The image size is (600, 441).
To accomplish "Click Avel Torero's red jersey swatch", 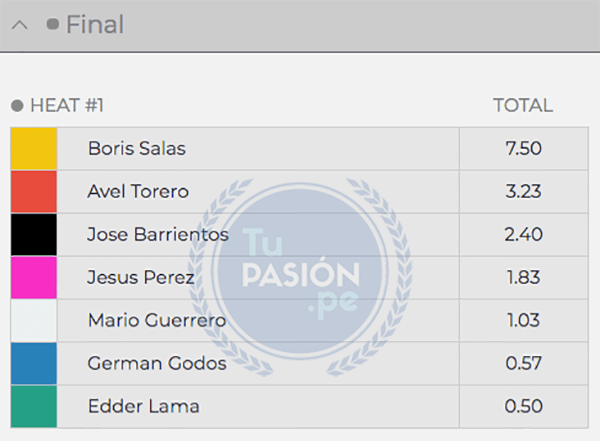I will [x=34, y=192].
